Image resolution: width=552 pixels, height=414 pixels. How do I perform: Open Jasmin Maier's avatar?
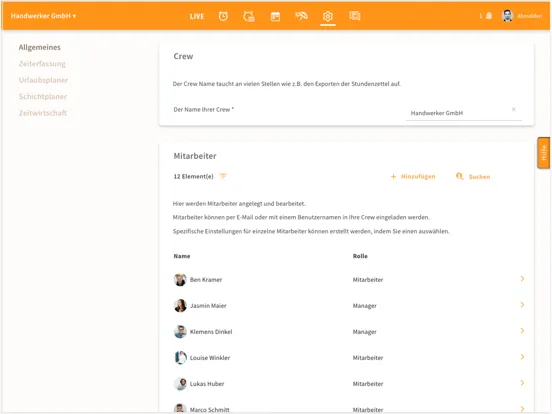pos(180,306)
